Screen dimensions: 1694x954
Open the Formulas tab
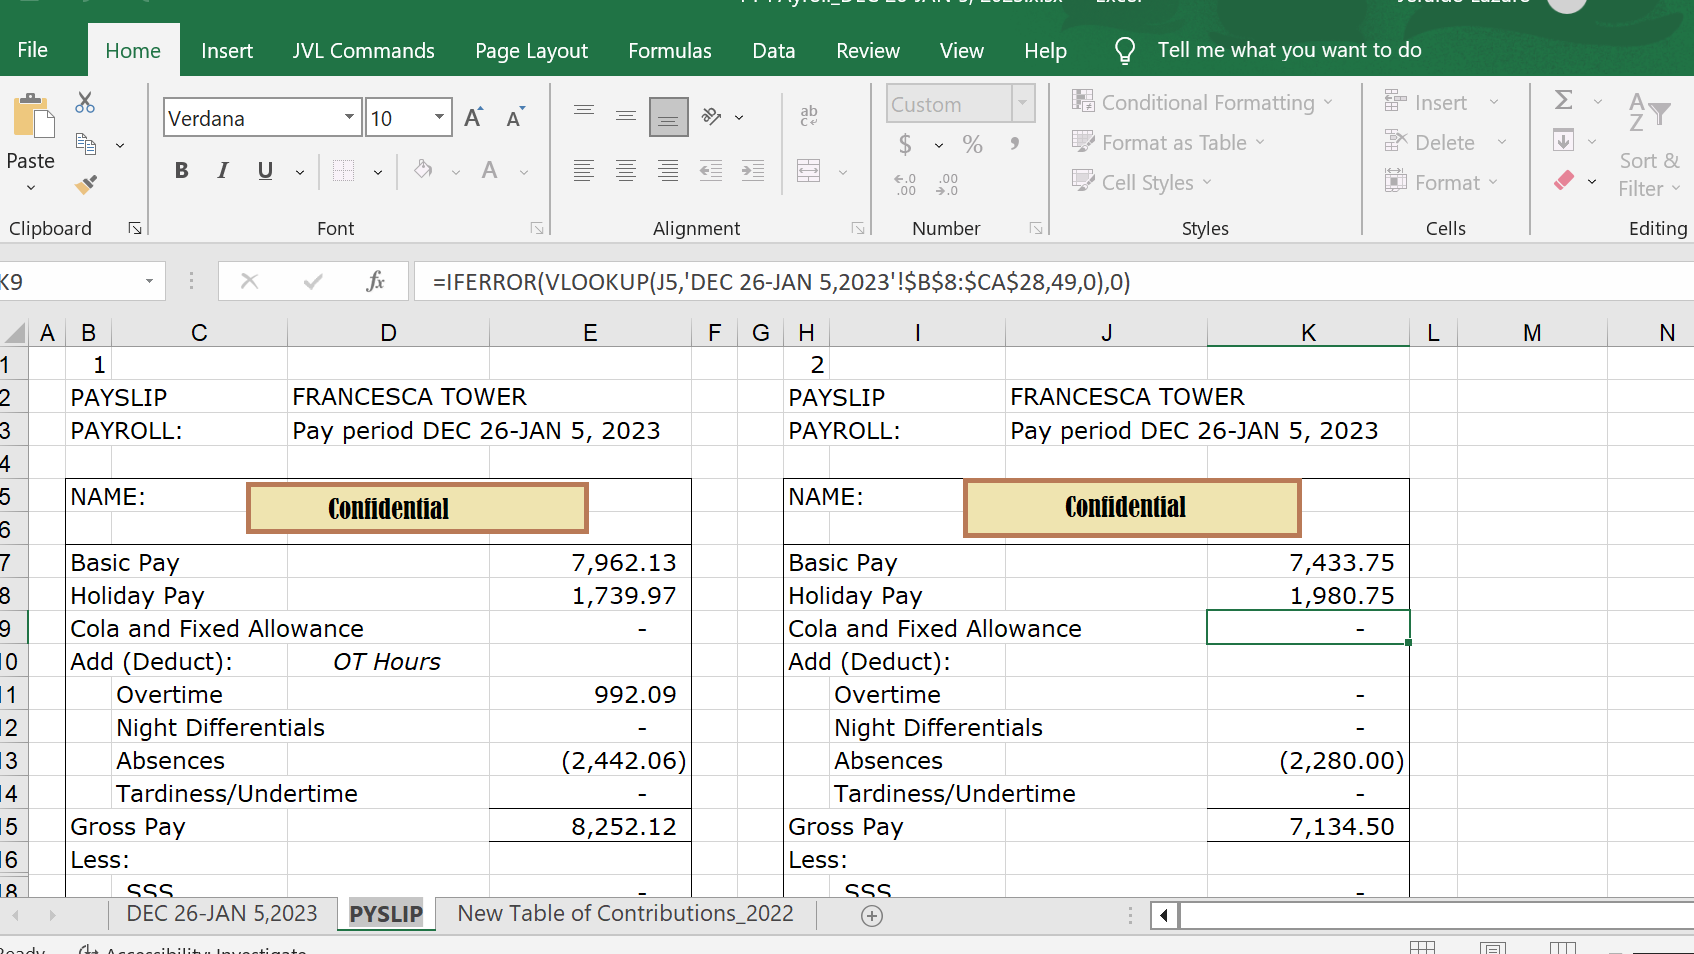coord(670,51)
